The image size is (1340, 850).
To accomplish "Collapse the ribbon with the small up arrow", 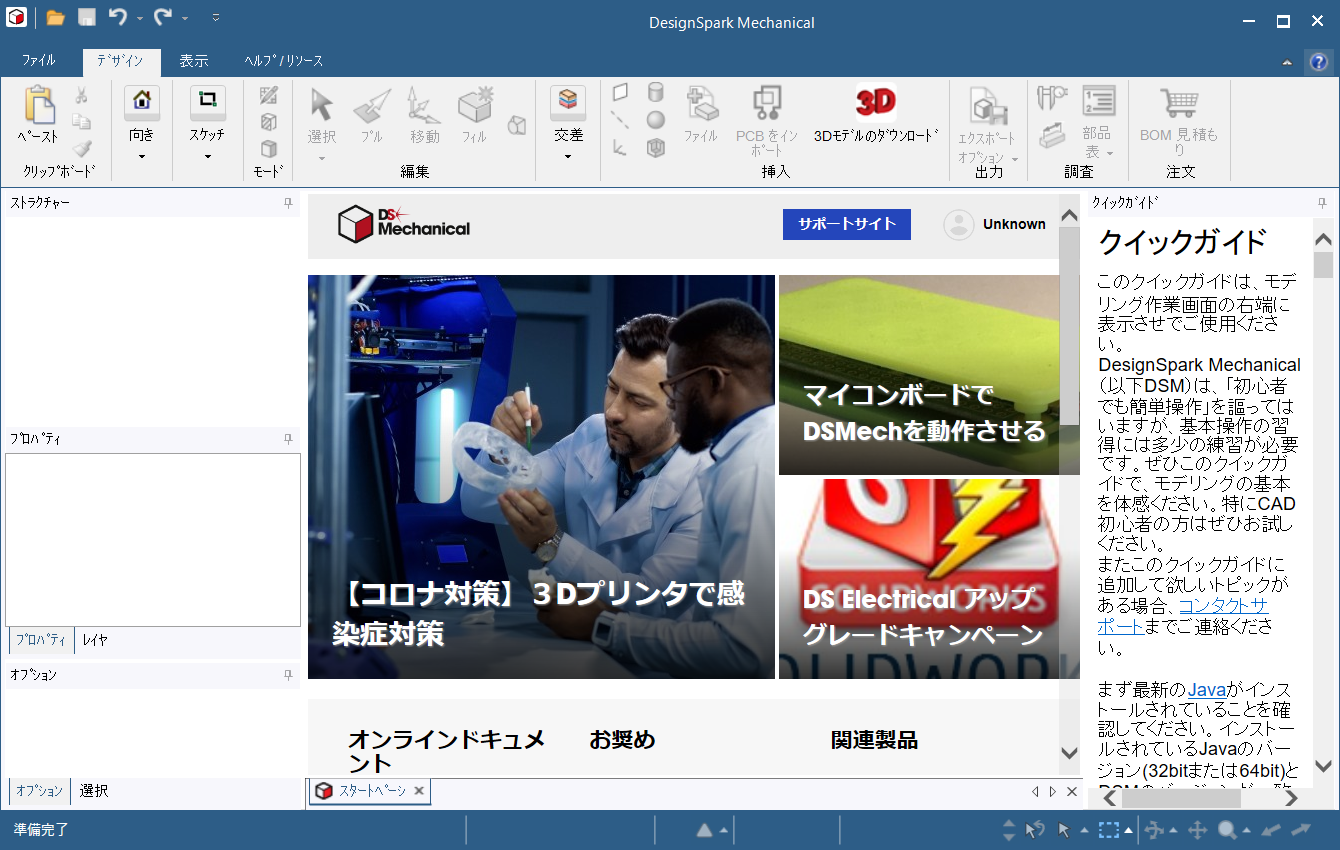I will tap(1287, 63).
